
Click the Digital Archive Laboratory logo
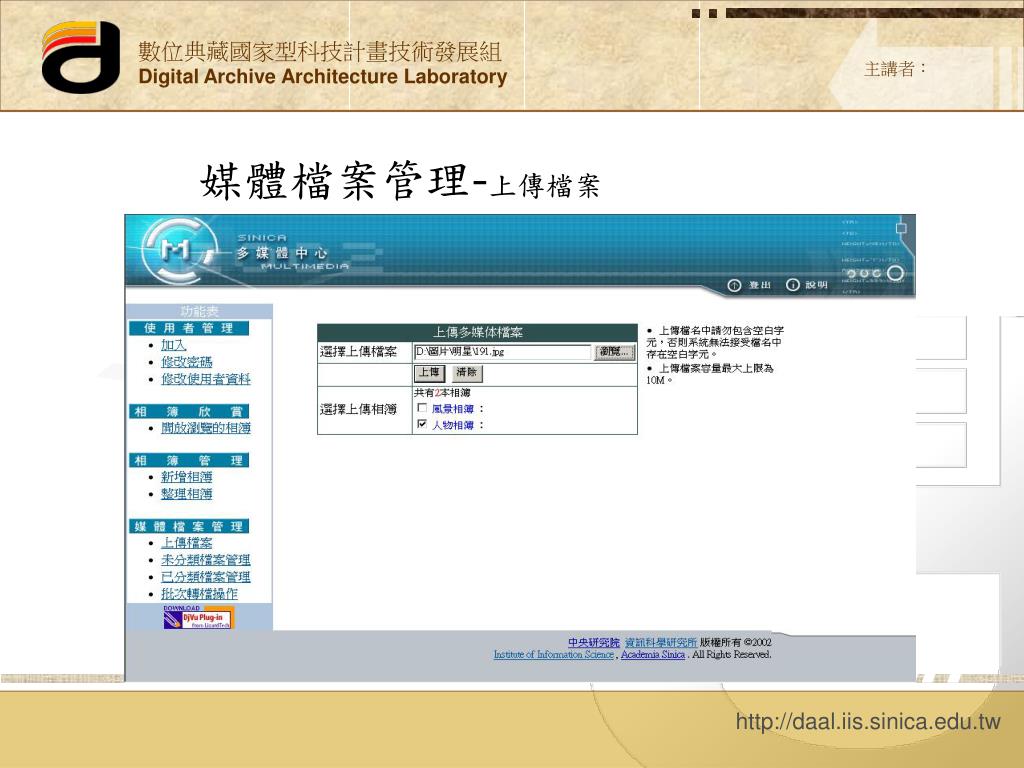pyautogui.click(x=81, y=57)
